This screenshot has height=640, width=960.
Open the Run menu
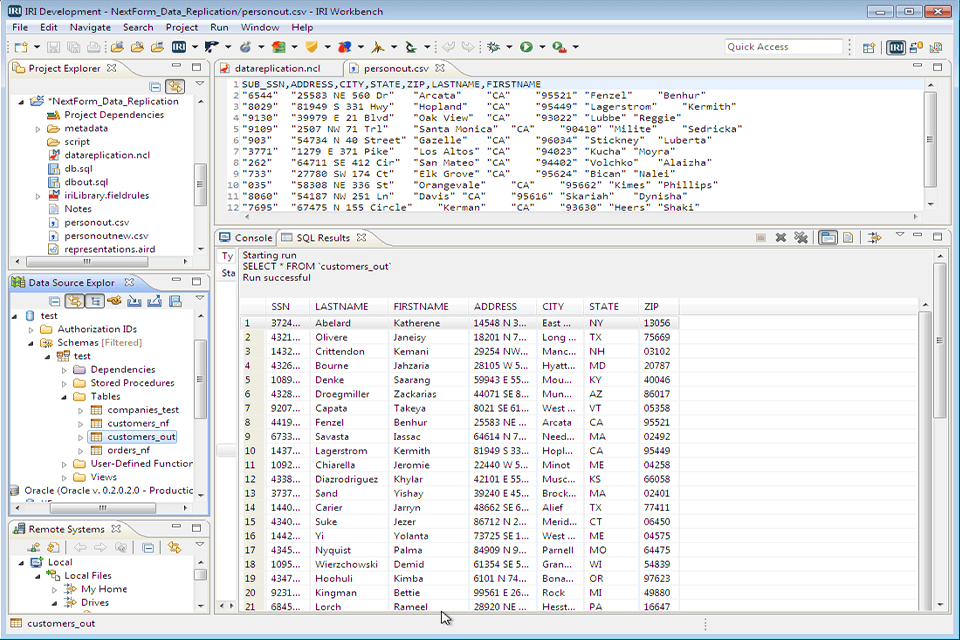tap(219, 28)
